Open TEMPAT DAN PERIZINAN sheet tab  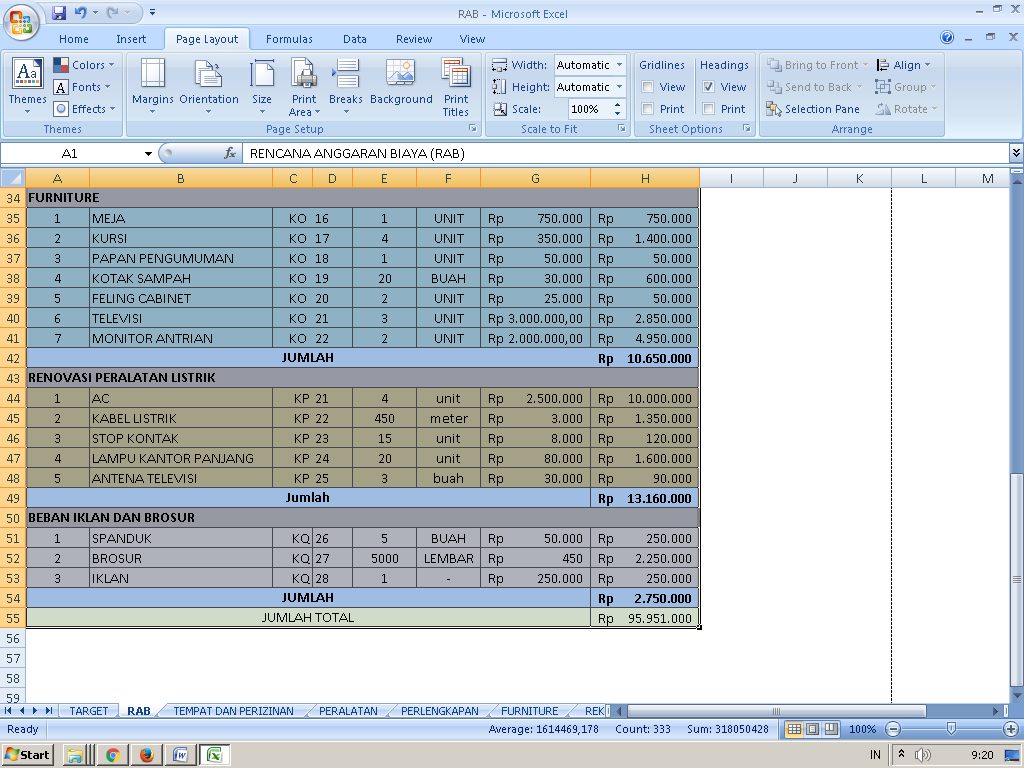tap(233, 711)
